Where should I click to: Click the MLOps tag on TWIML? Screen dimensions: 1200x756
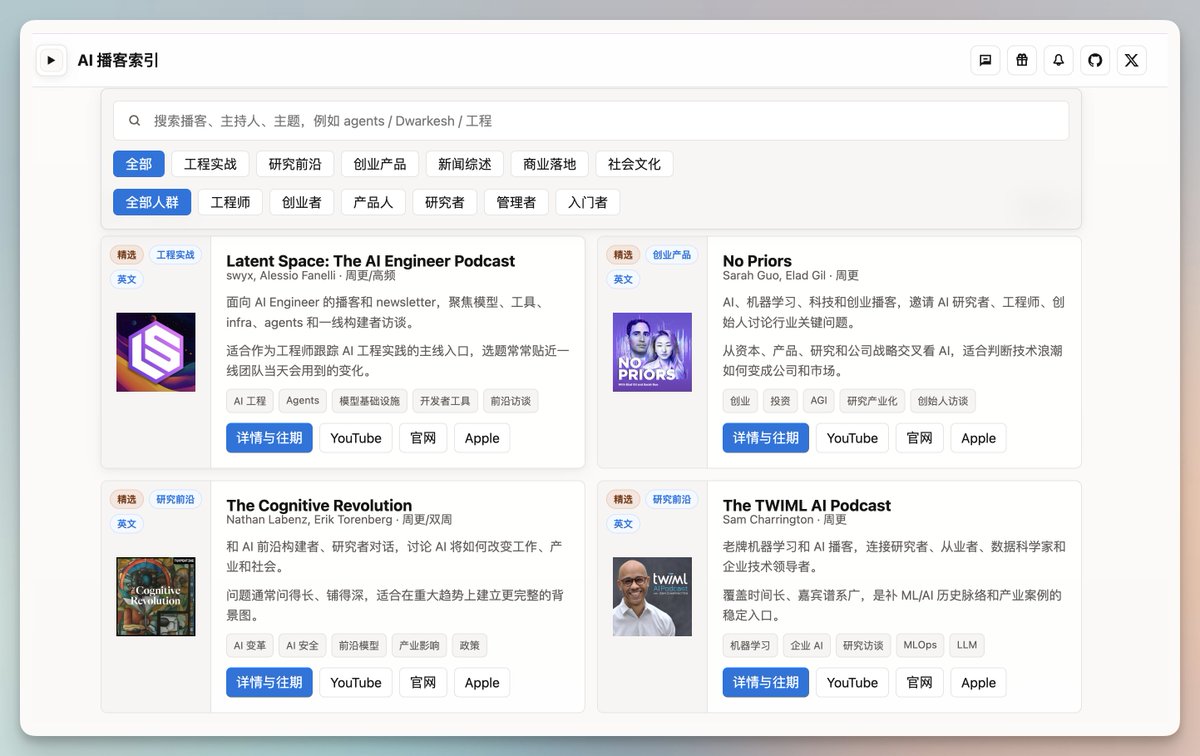920,645
